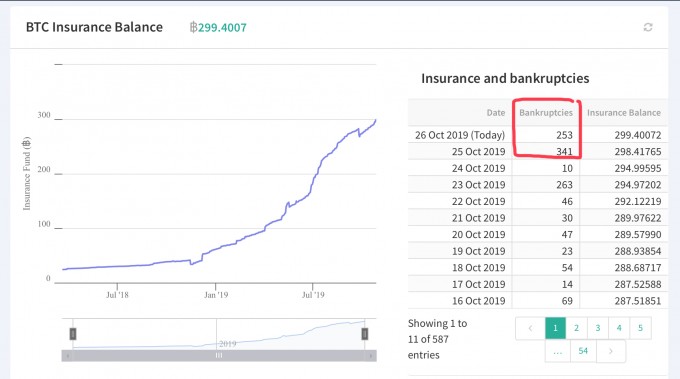Click the navigator scrollbar center grip

click(219, 356)
